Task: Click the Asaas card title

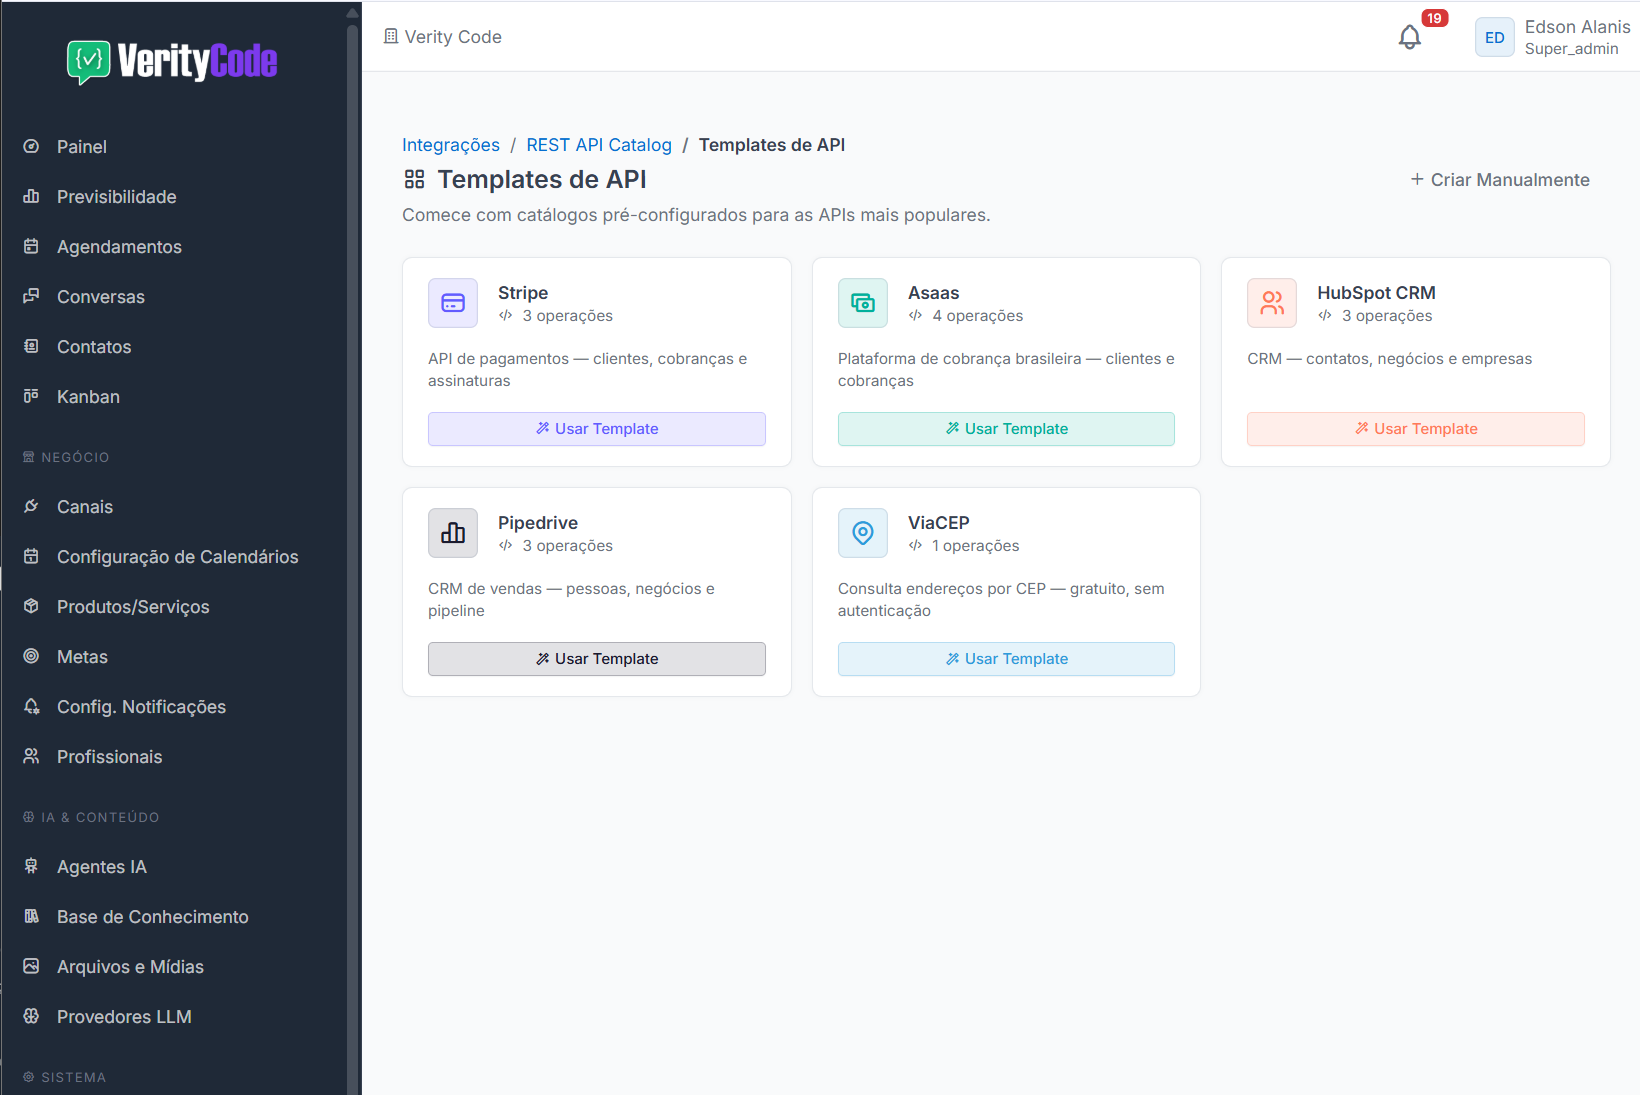Action: (x=933, y=293)
